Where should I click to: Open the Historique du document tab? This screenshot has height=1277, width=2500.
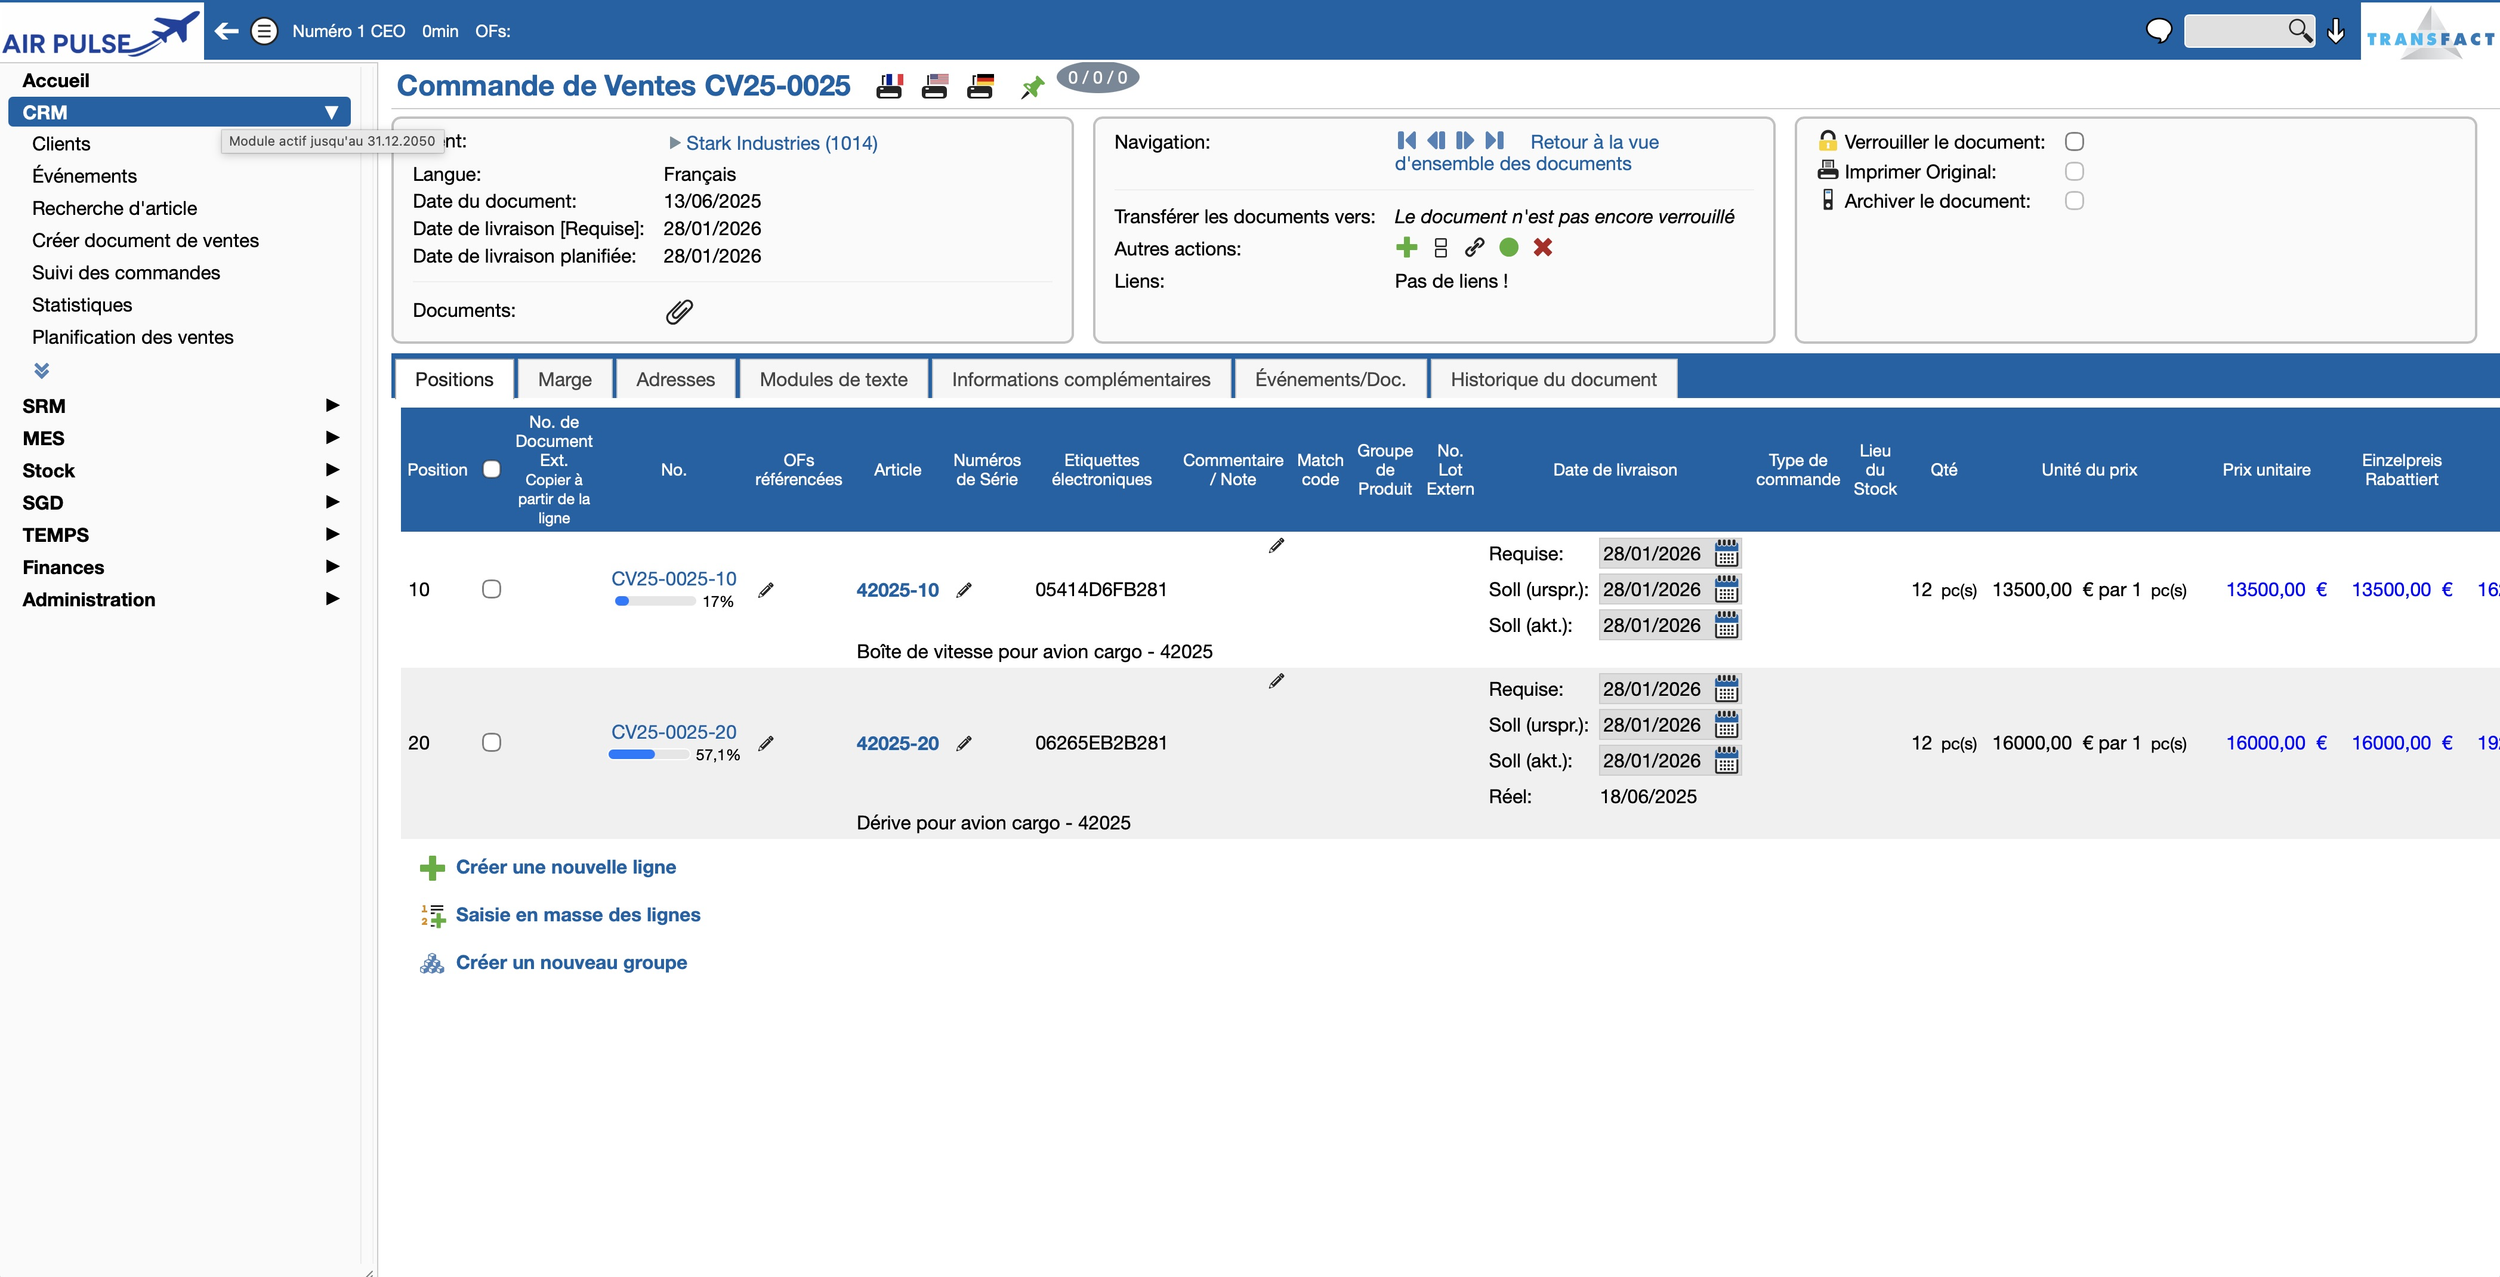(1552, 379)
